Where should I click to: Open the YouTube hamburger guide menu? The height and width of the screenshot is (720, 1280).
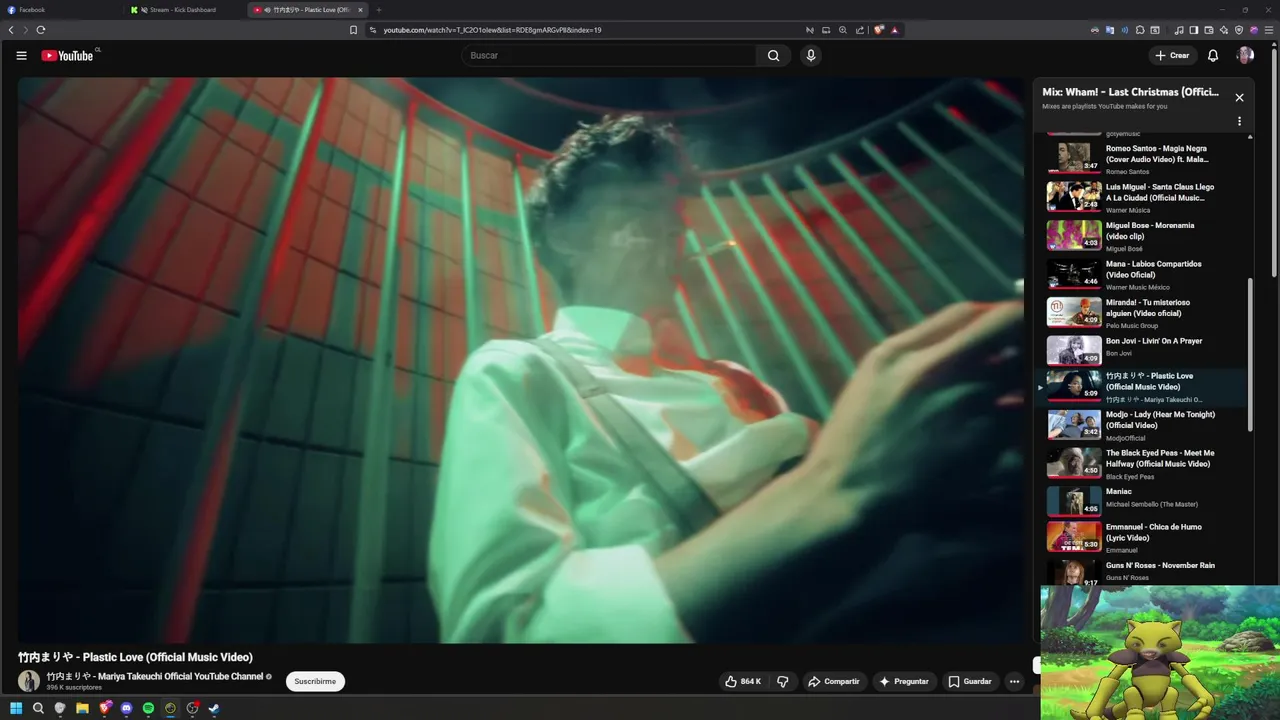21,56
